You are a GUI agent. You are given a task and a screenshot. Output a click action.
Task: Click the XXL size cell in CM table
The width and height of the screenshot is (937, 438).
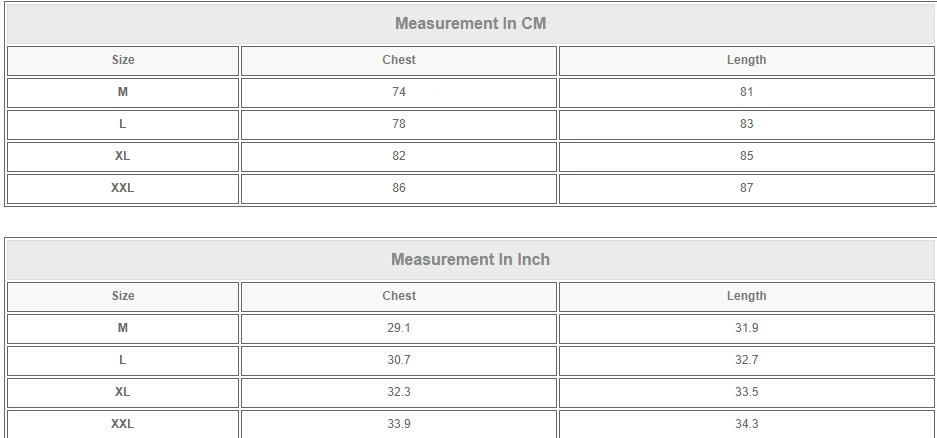tap(123, 188)
